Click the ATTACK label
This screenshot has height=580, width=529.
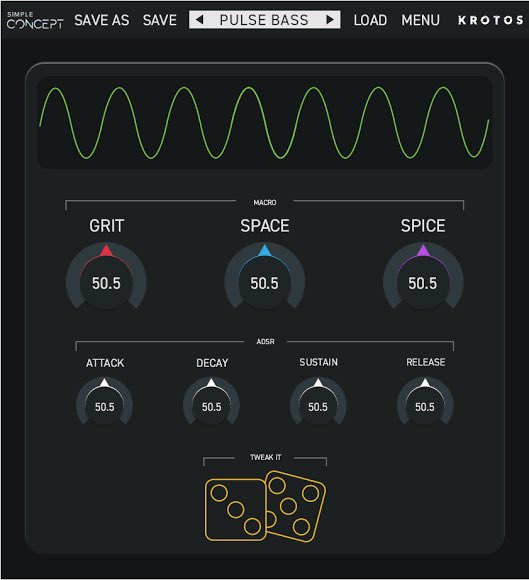tap(105, 363)
